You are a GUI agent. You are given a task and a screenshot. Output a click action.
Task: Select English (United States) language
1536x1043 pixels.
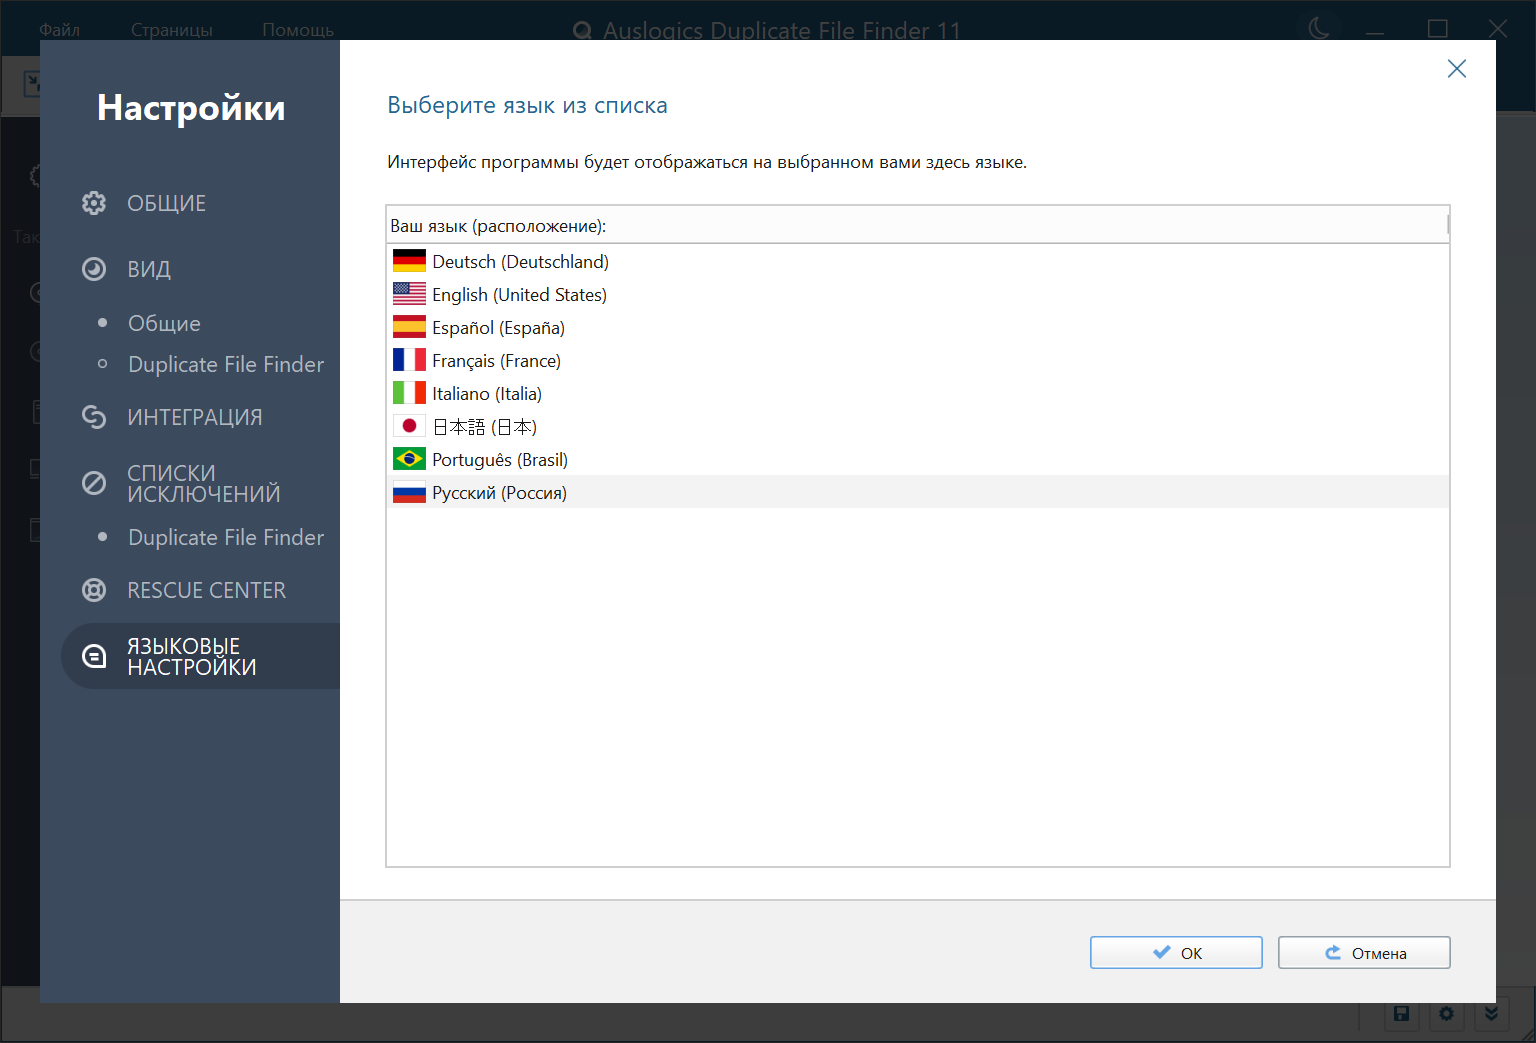click(x=519, y=295)
